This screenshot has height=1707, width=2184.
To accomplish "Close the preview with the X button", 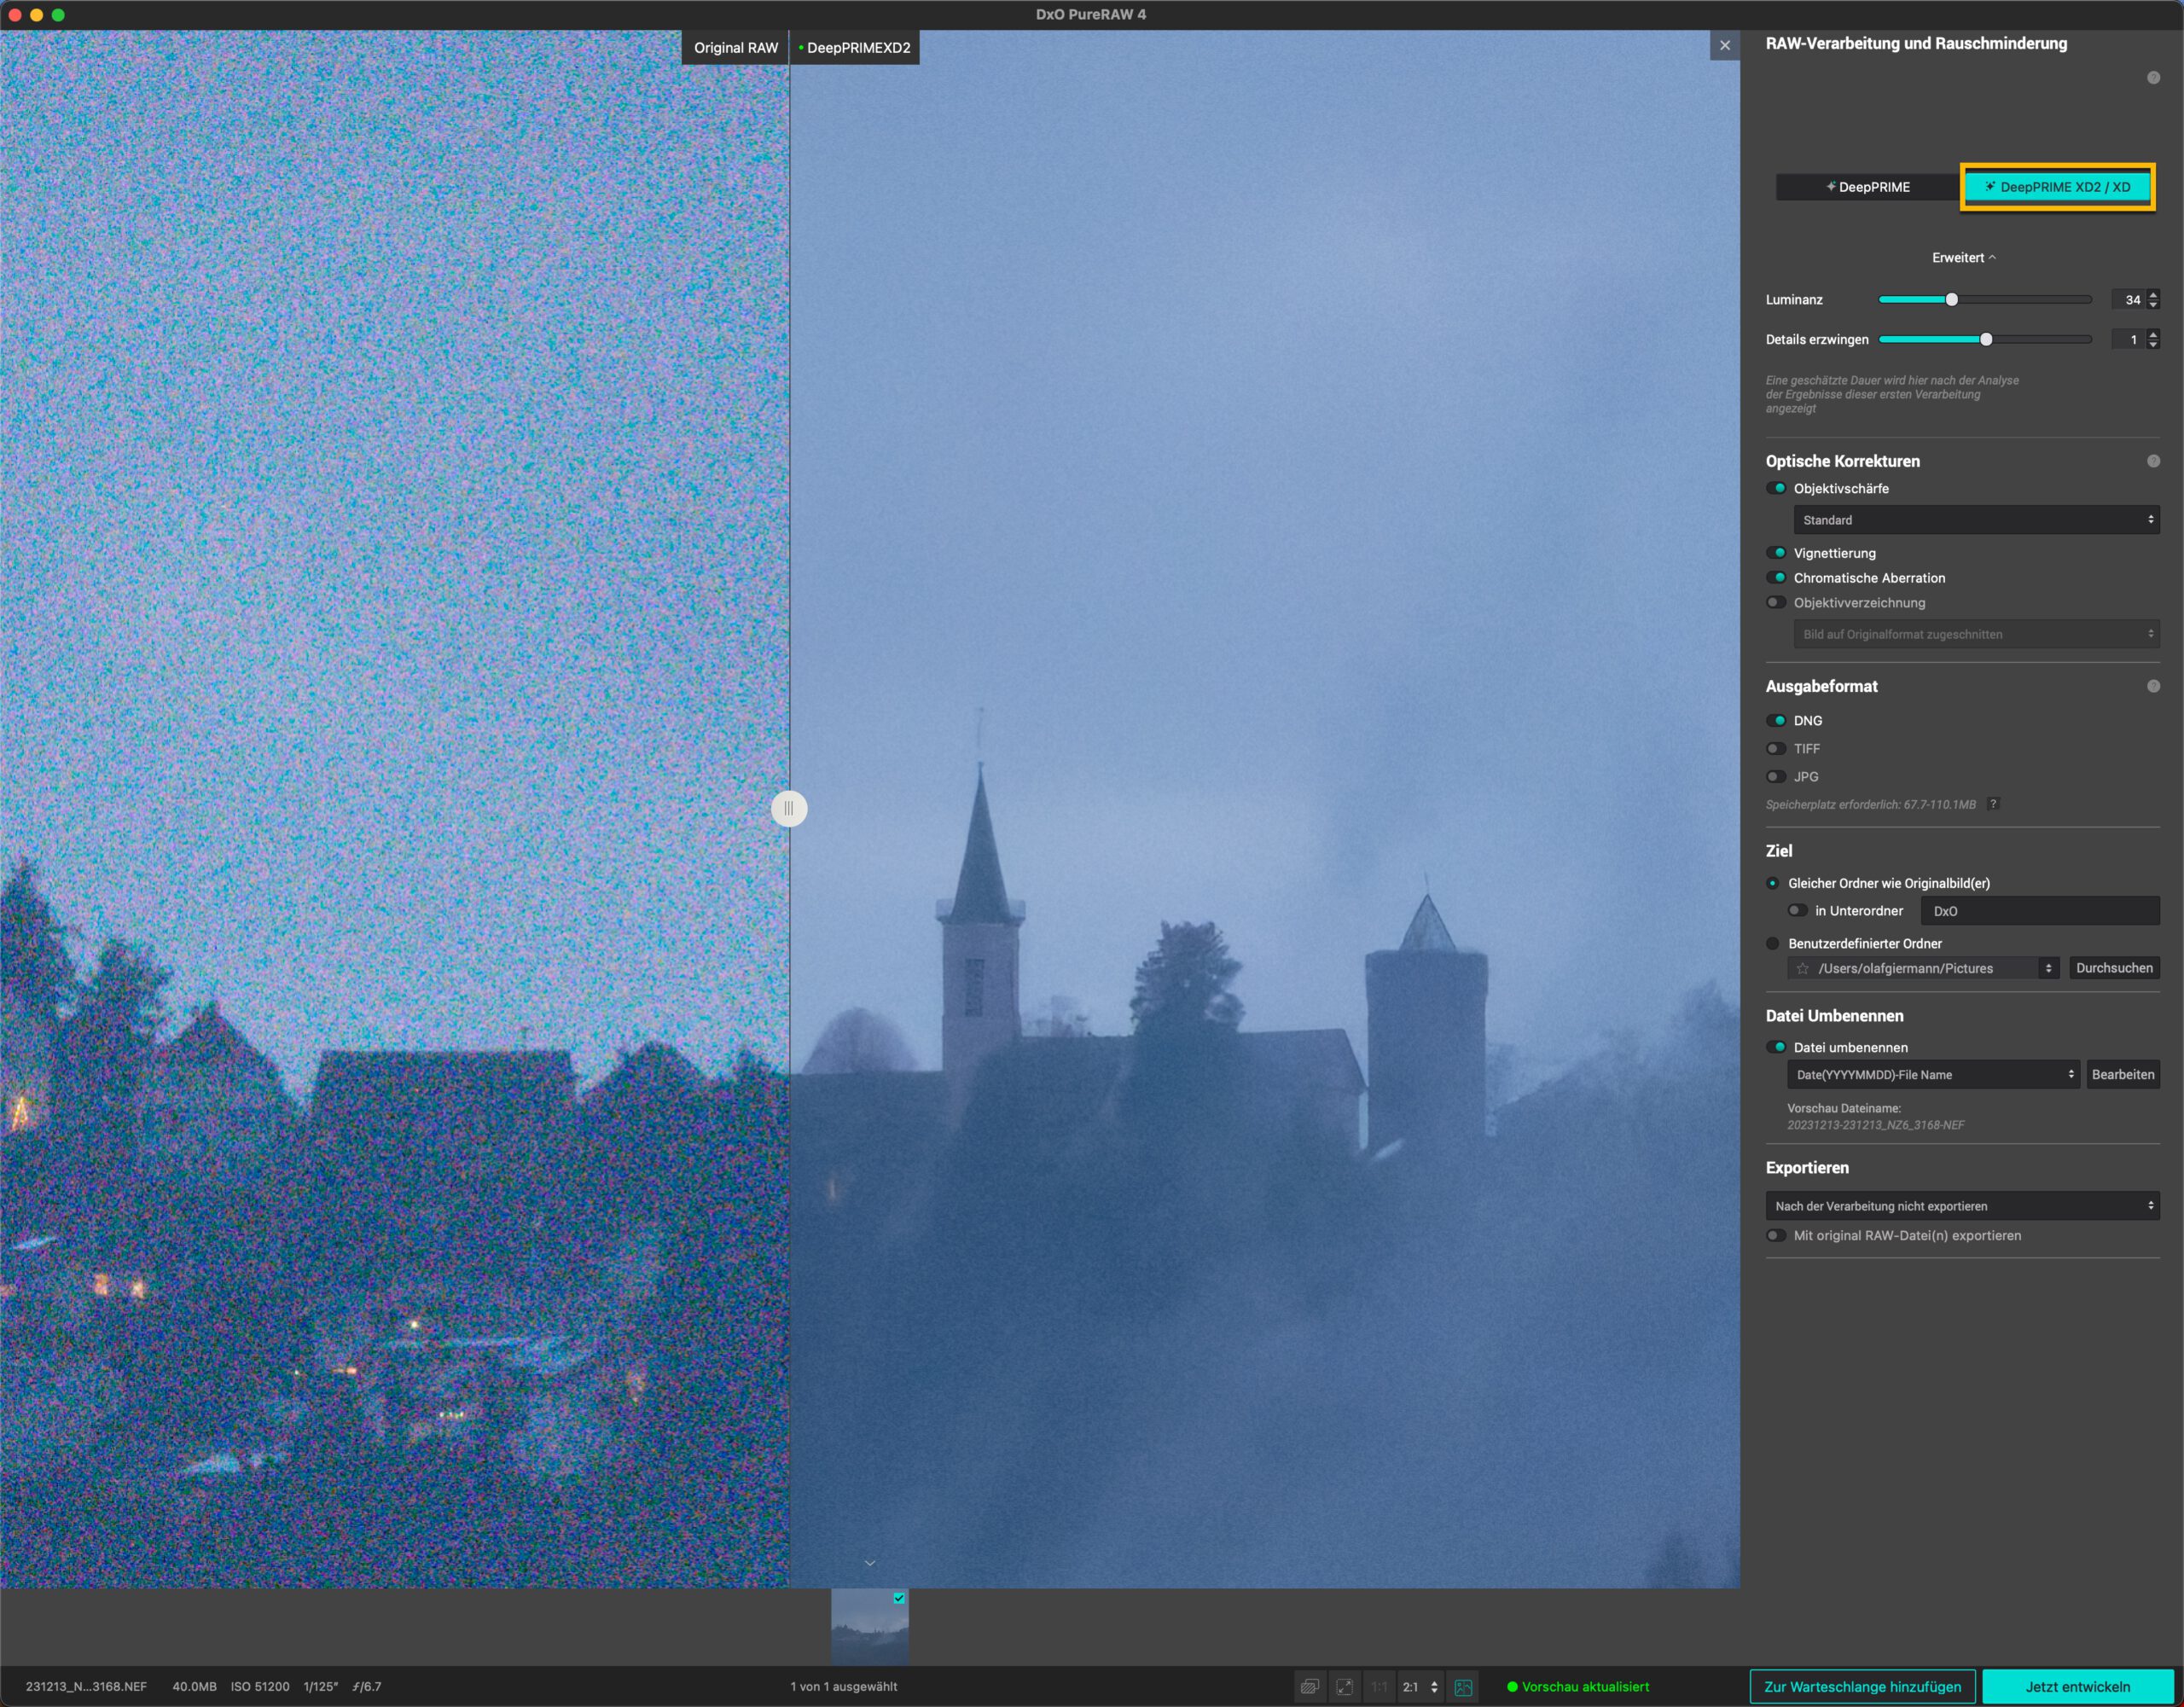I will (1724, 46).
